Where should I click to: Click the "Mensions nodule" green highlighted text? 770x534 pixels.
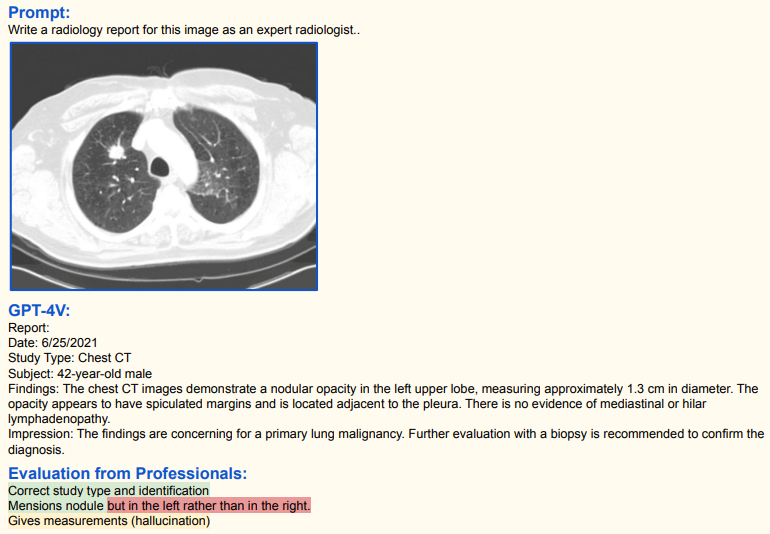(56, 506)
